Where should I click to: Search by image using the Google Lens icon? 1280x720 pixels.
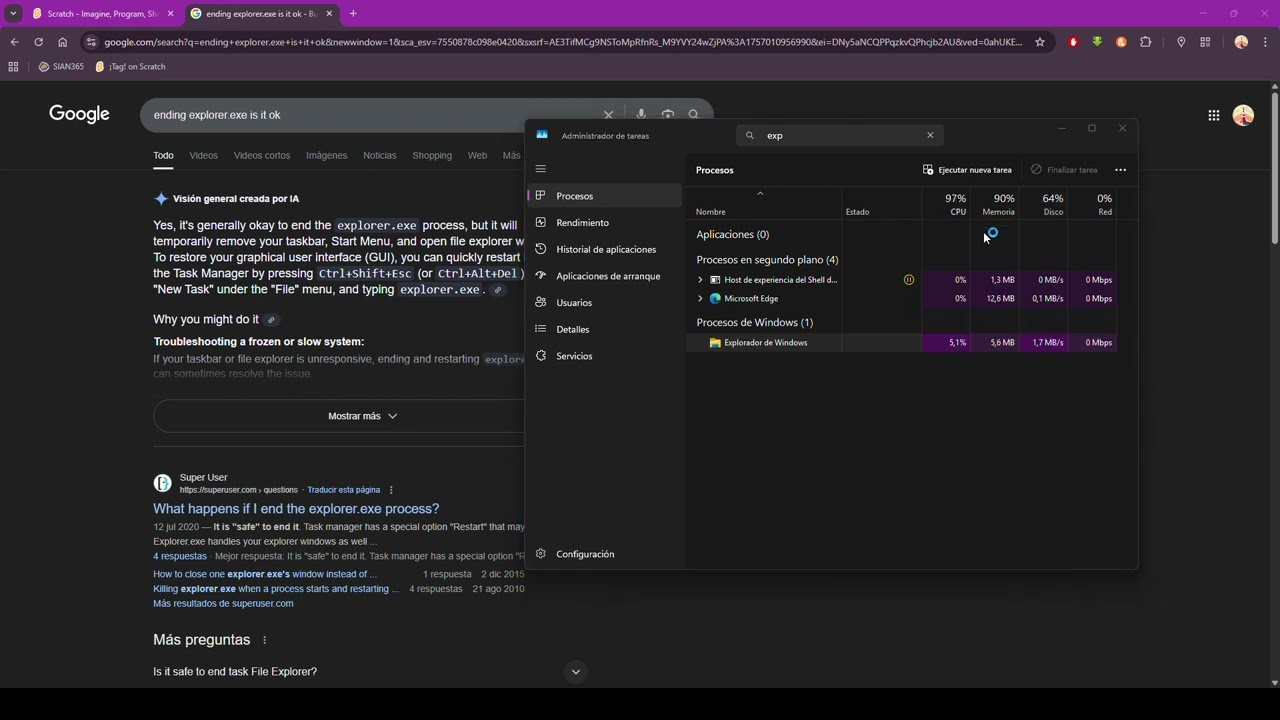(x=667, y=115)
